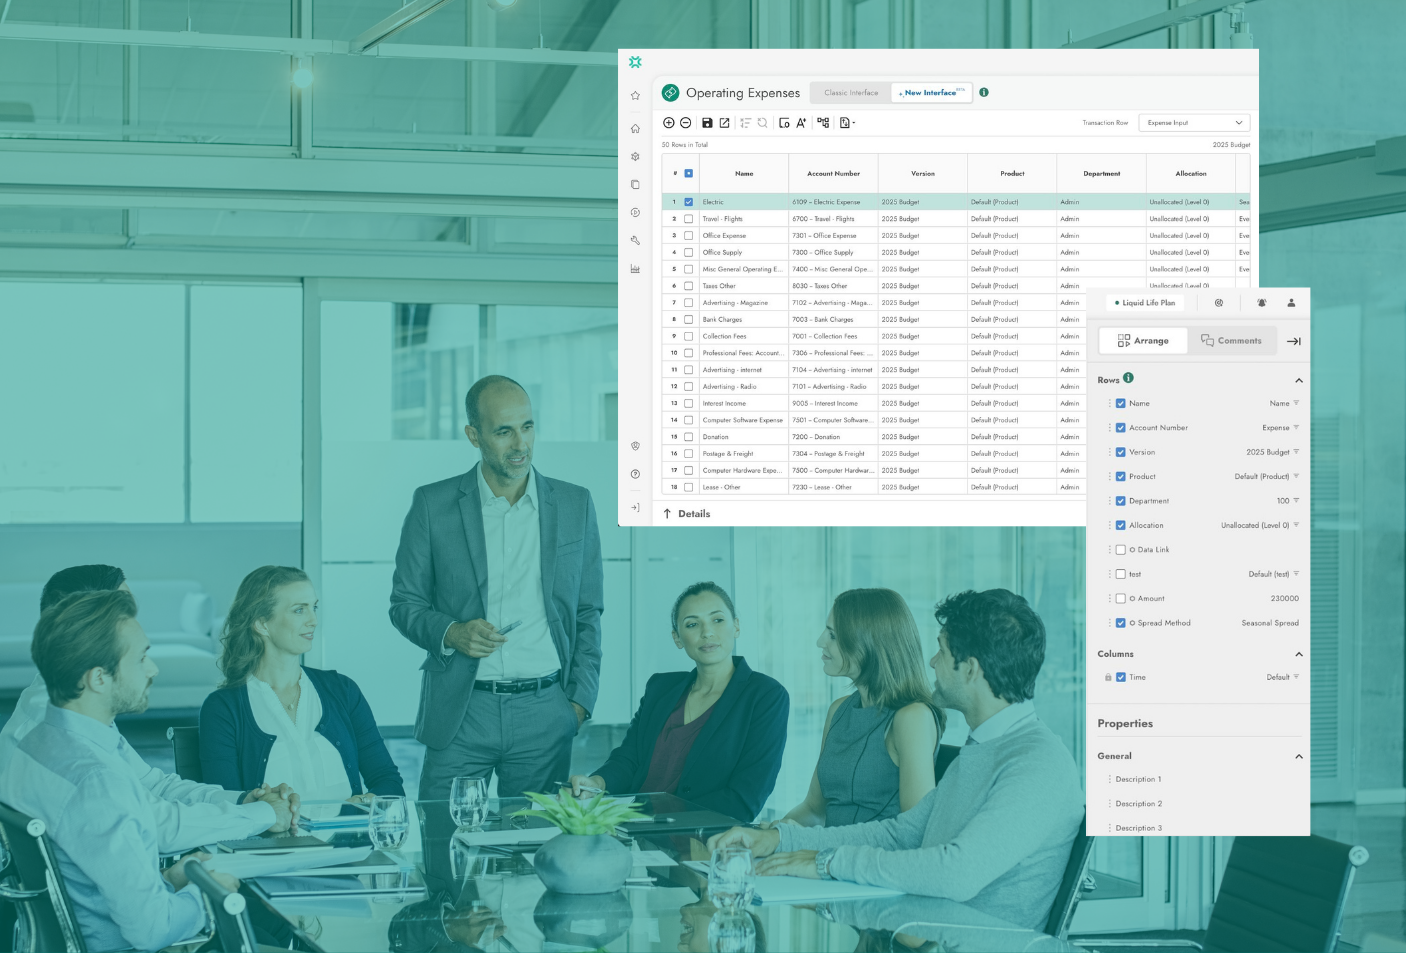Switch to the Classic Interface tab
The height and width of the screenshot is (953, 1406).
[x=850, y=92]
